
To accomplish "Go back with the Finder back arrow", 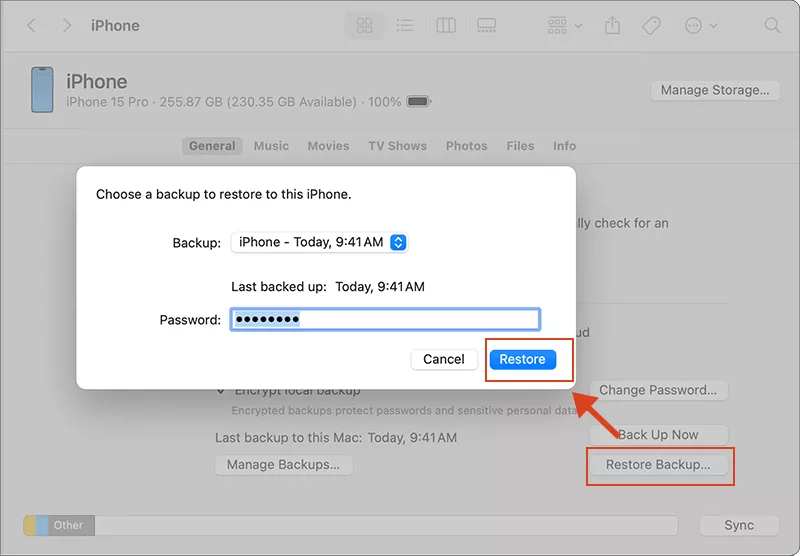I will (32, 26).
